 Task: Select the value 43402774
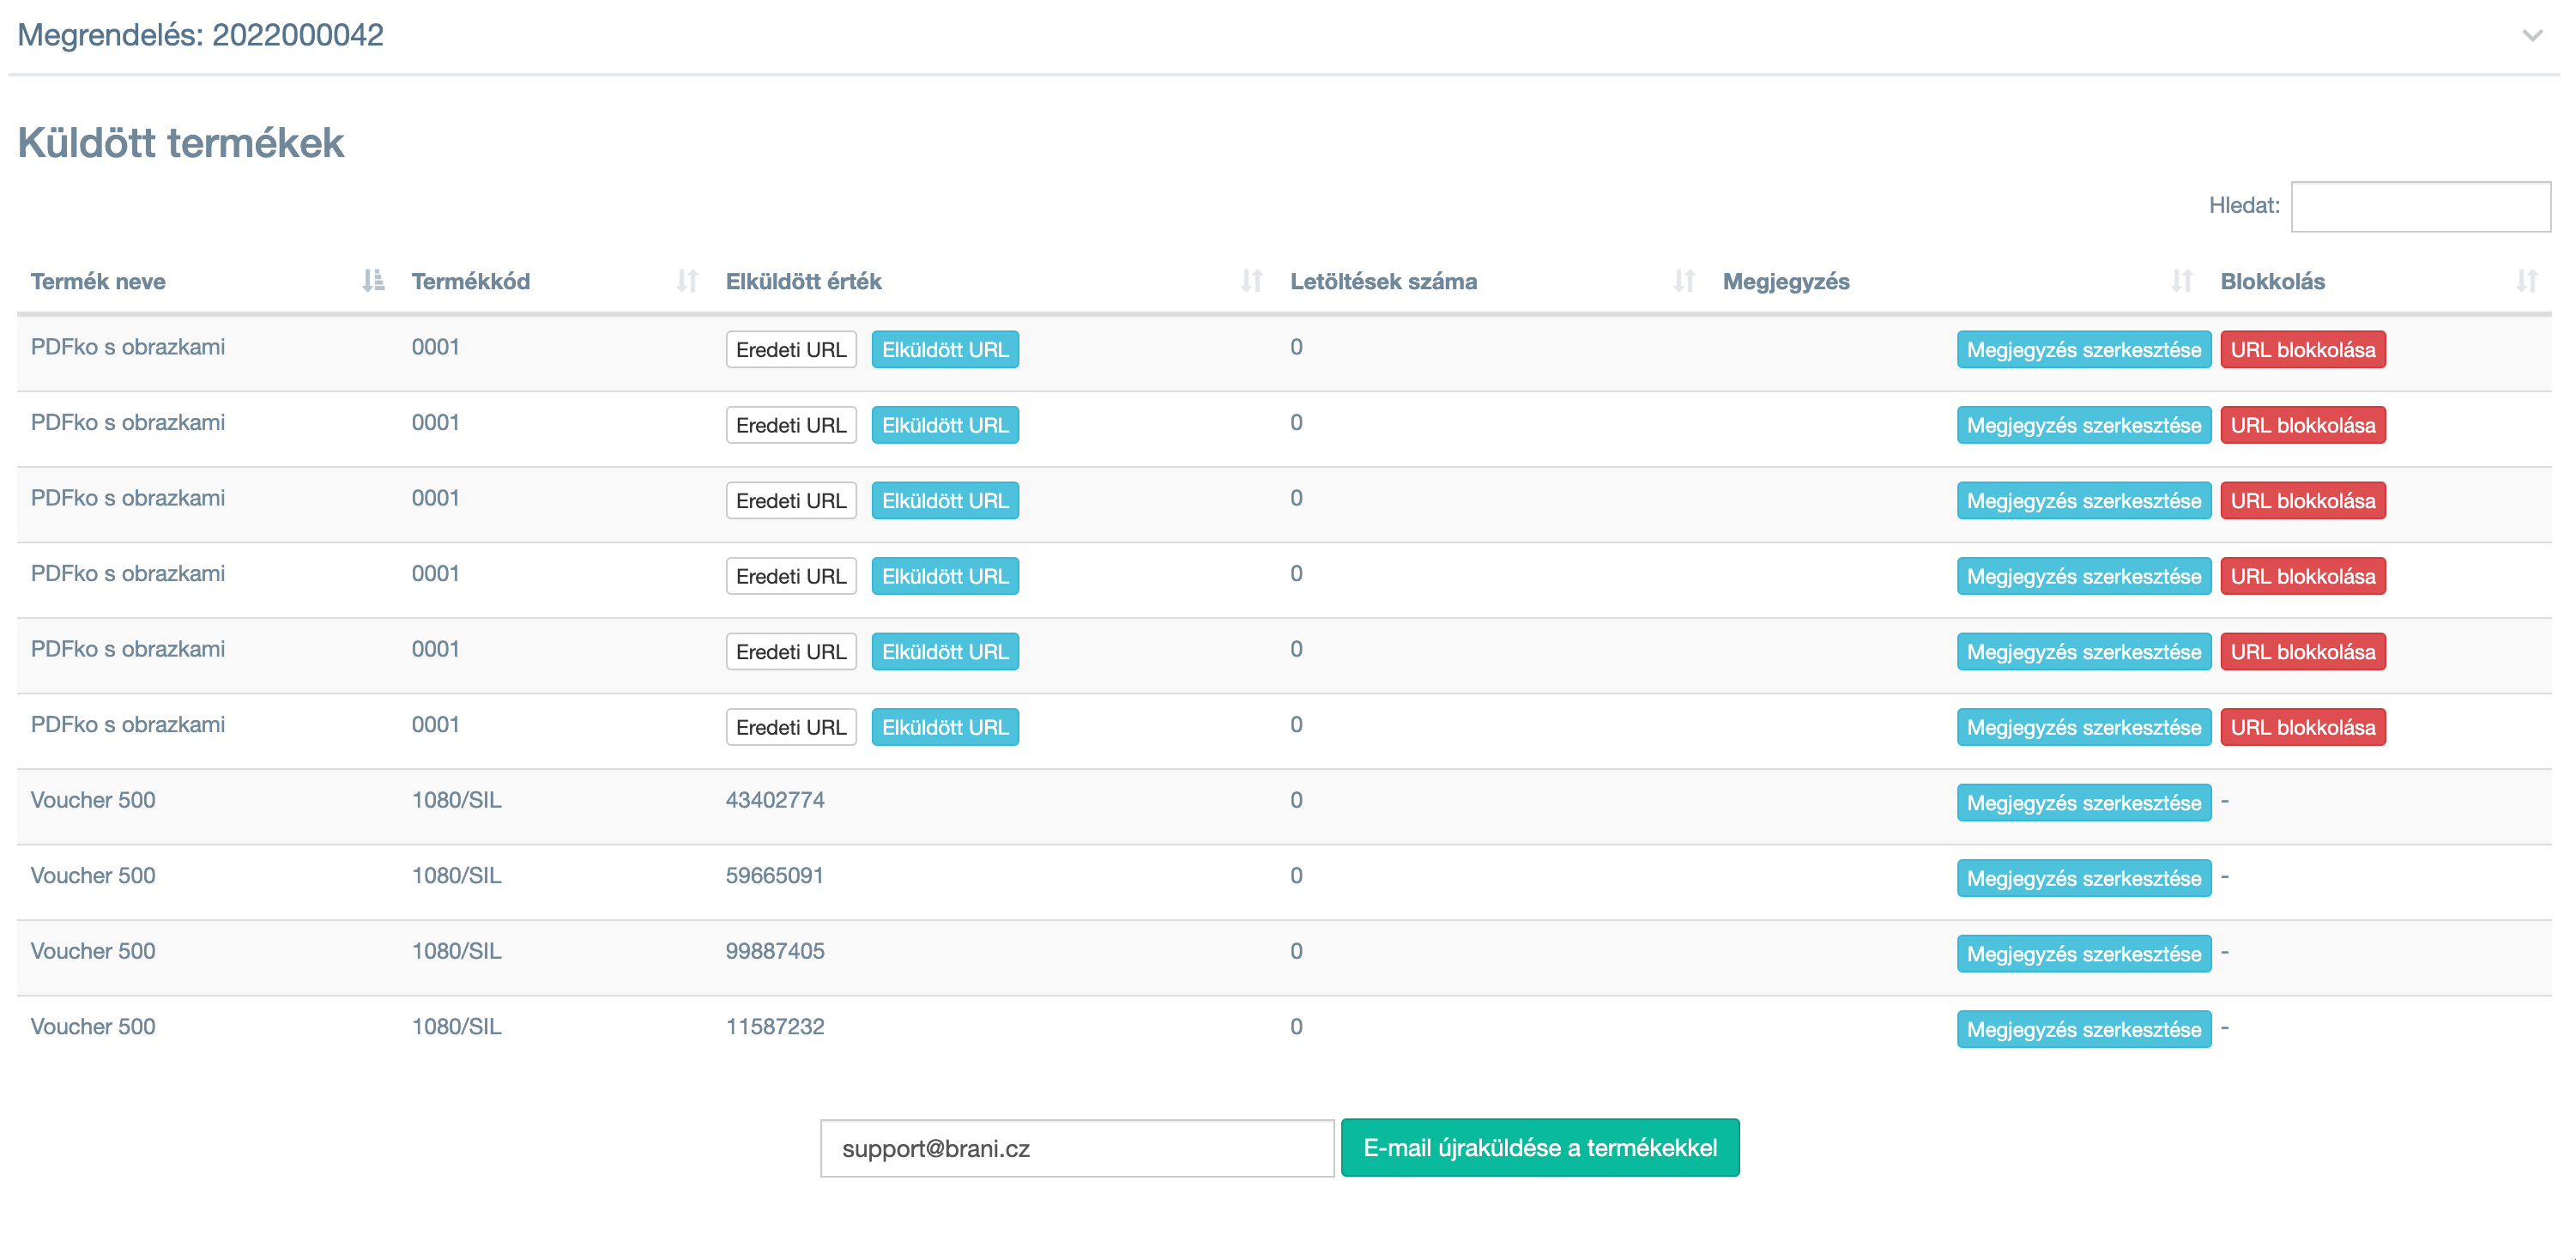point(775,800)
